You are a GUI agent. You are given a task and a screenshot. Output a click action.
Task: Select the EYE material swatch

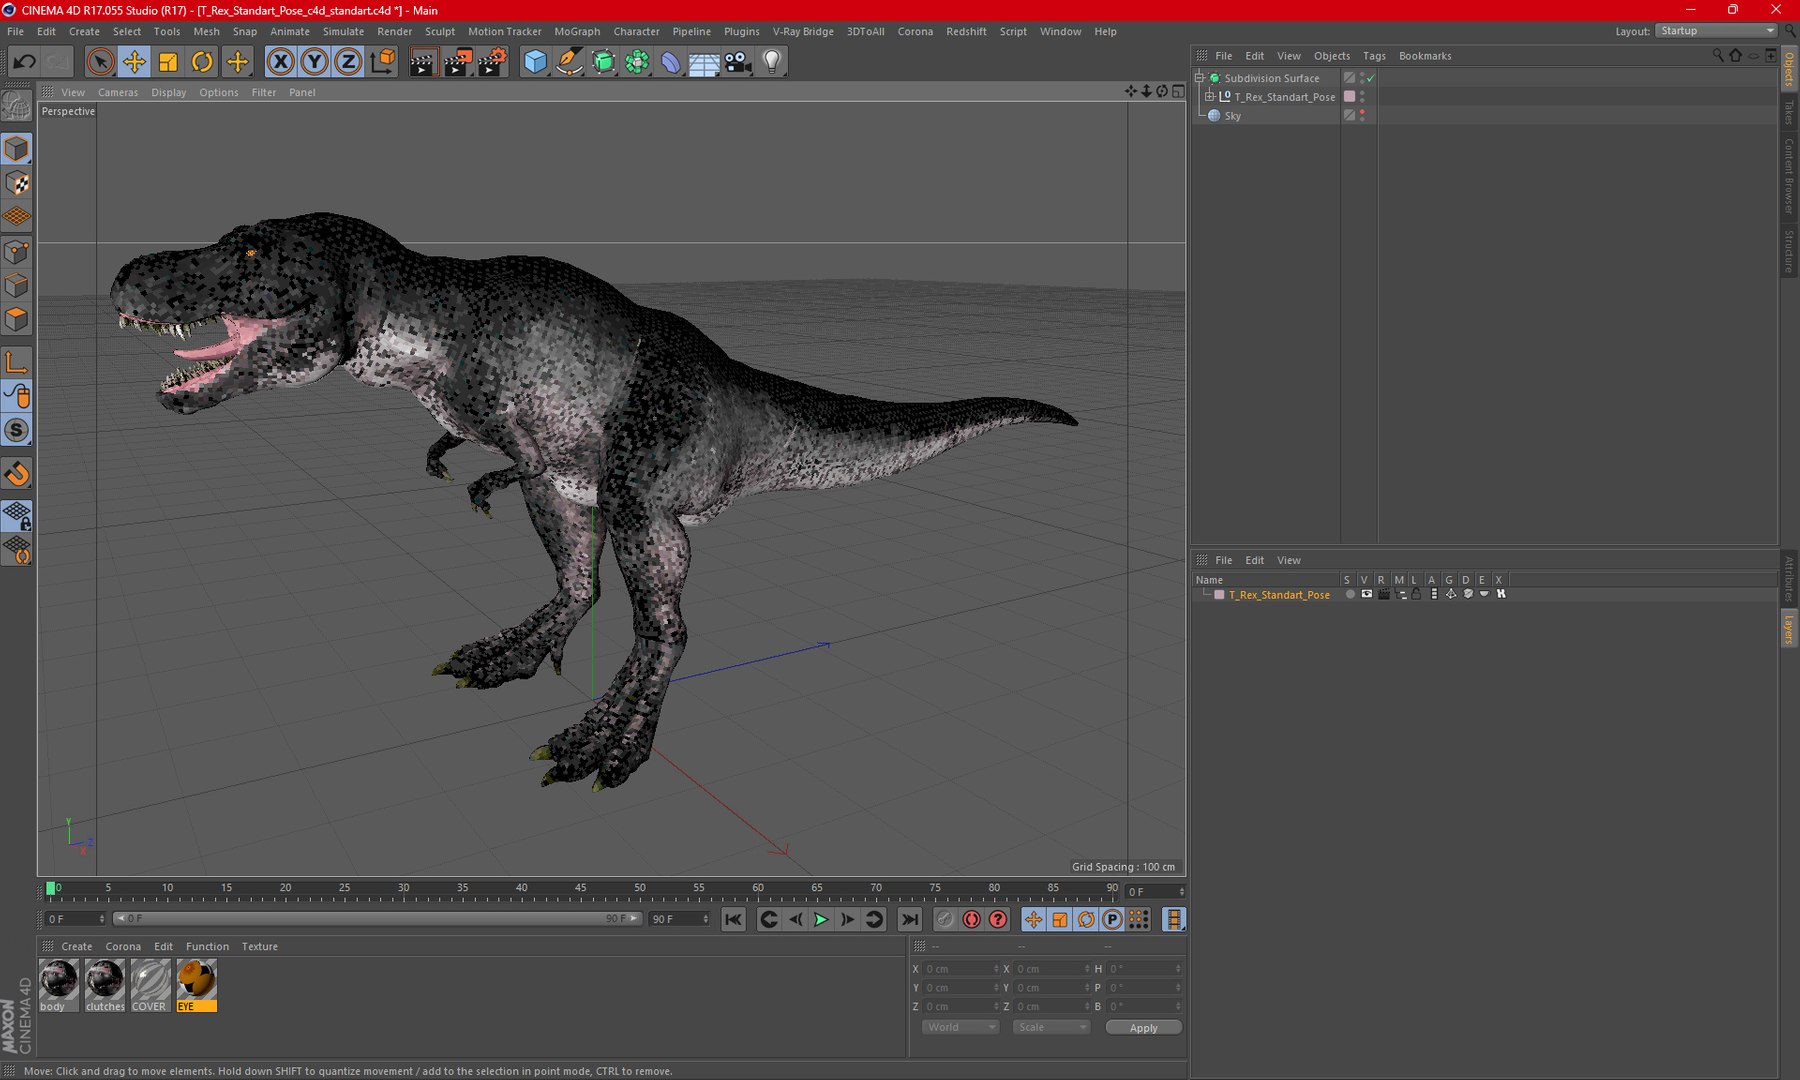click(x=196, y=985)
